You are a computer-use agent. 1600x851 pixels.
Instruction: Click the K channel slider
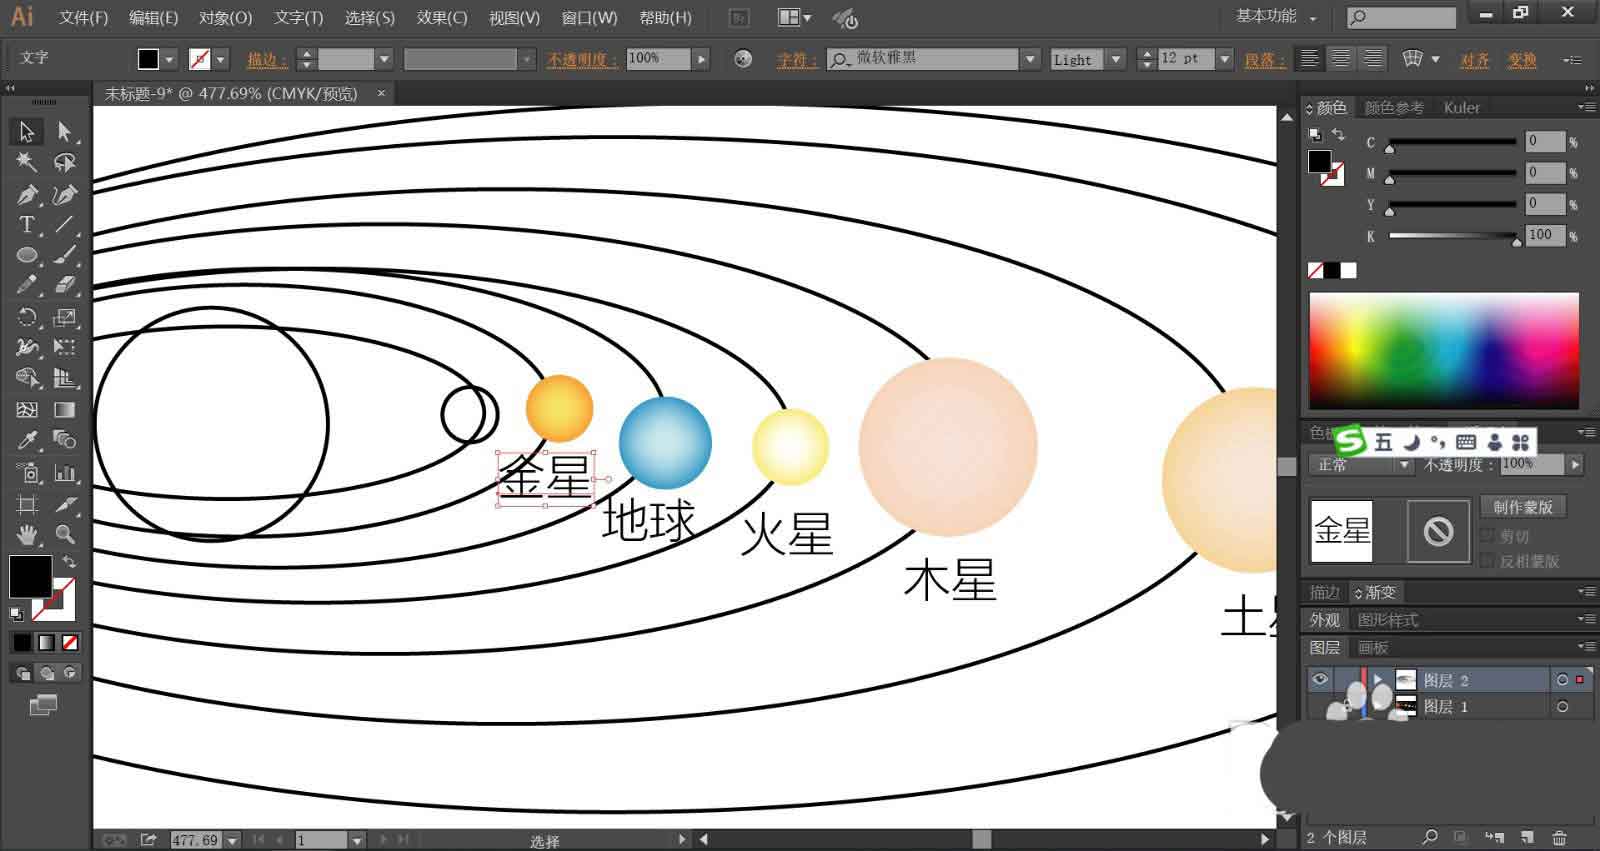(x=1453, y=236)
